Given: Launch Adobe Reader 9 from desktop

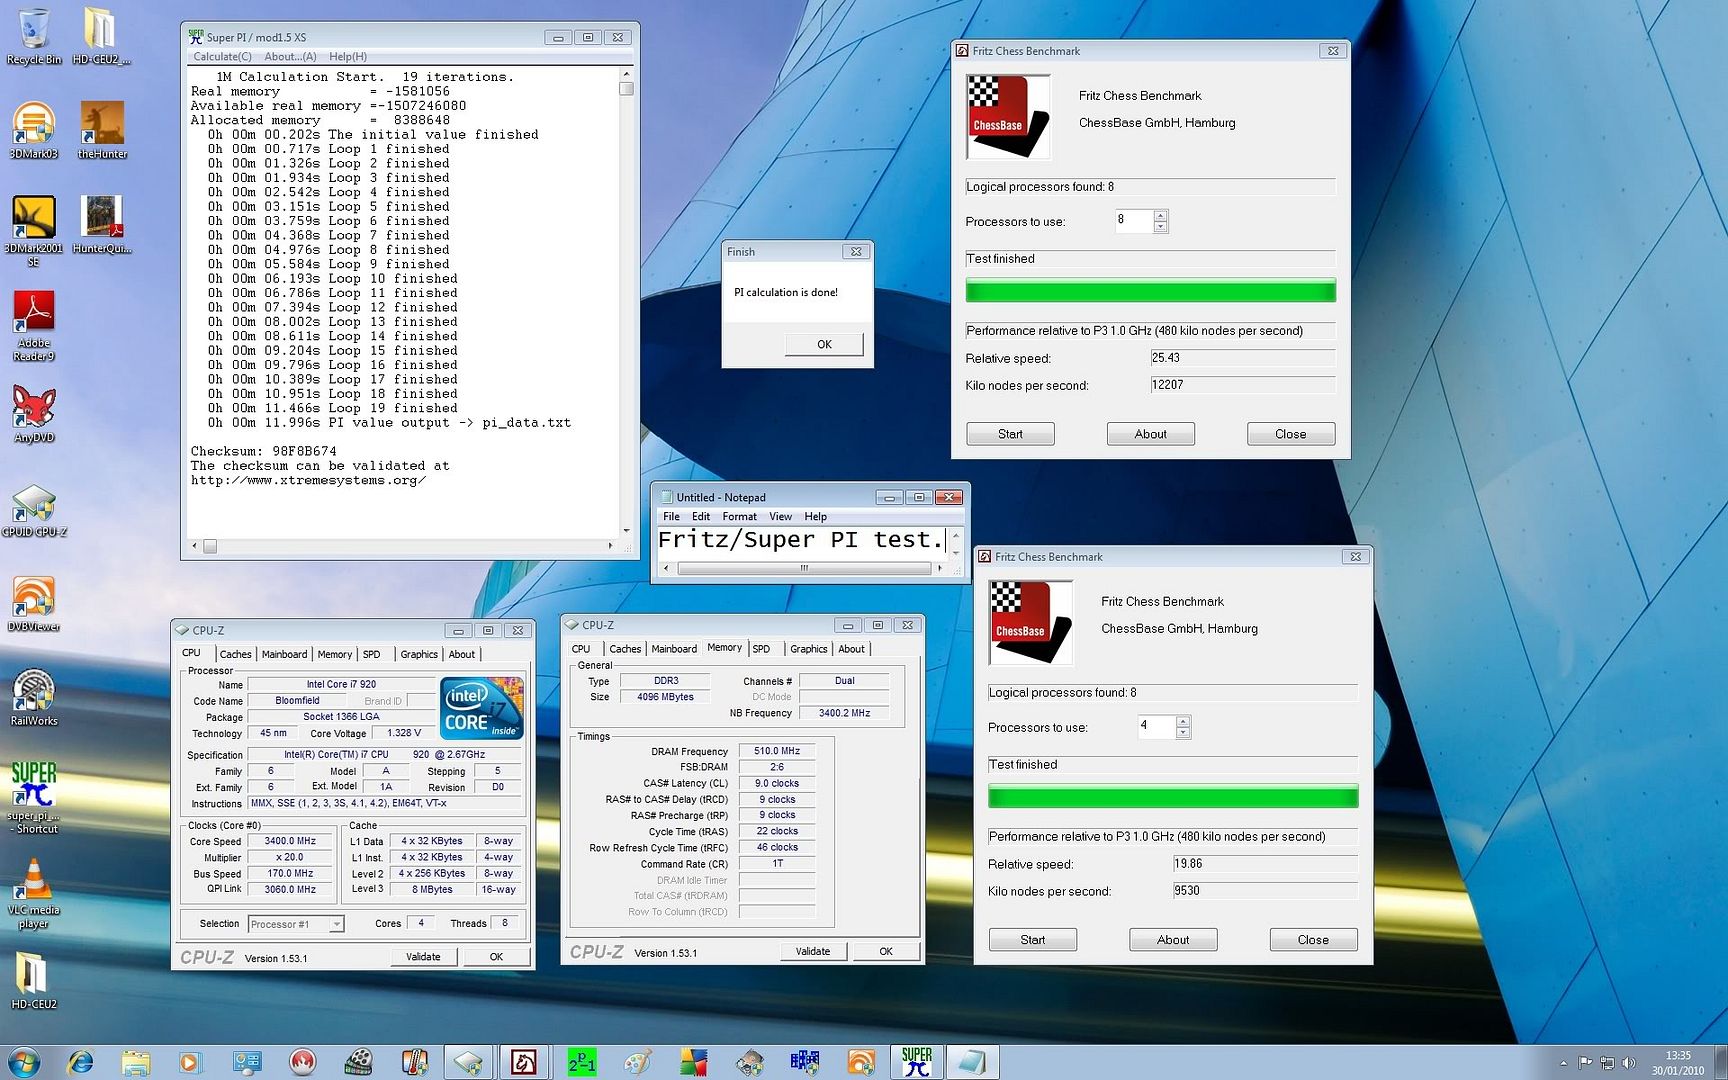Looking at the screenshot, I should click(34, 326).
